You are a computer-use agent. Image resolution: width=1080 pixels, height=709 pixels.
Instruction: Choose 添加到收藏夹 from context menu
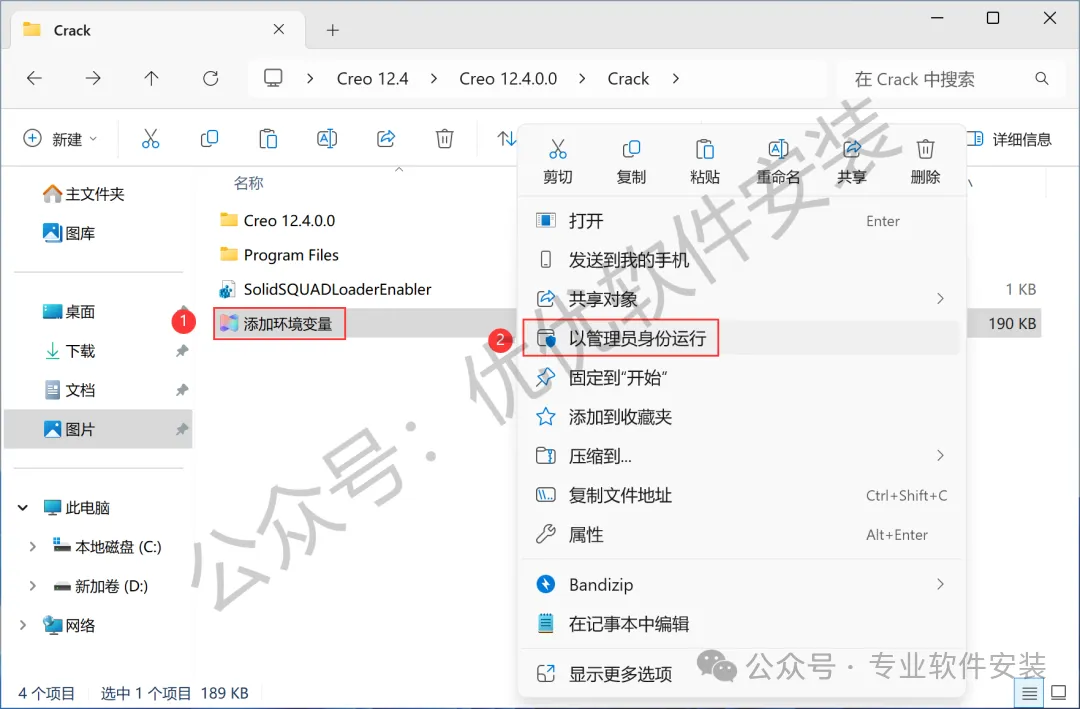coord(740,417)
